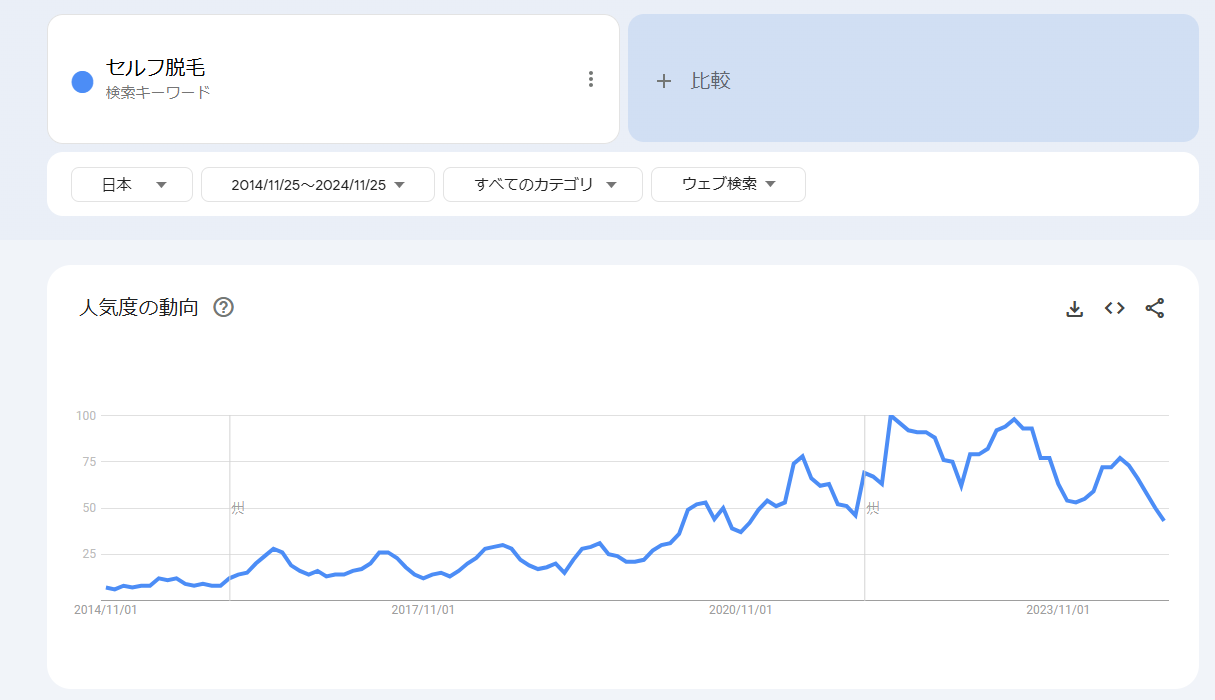Open the 日本 region dropdown
The height and width of the screenshot is (700, 1215).
tap(131, 184)
